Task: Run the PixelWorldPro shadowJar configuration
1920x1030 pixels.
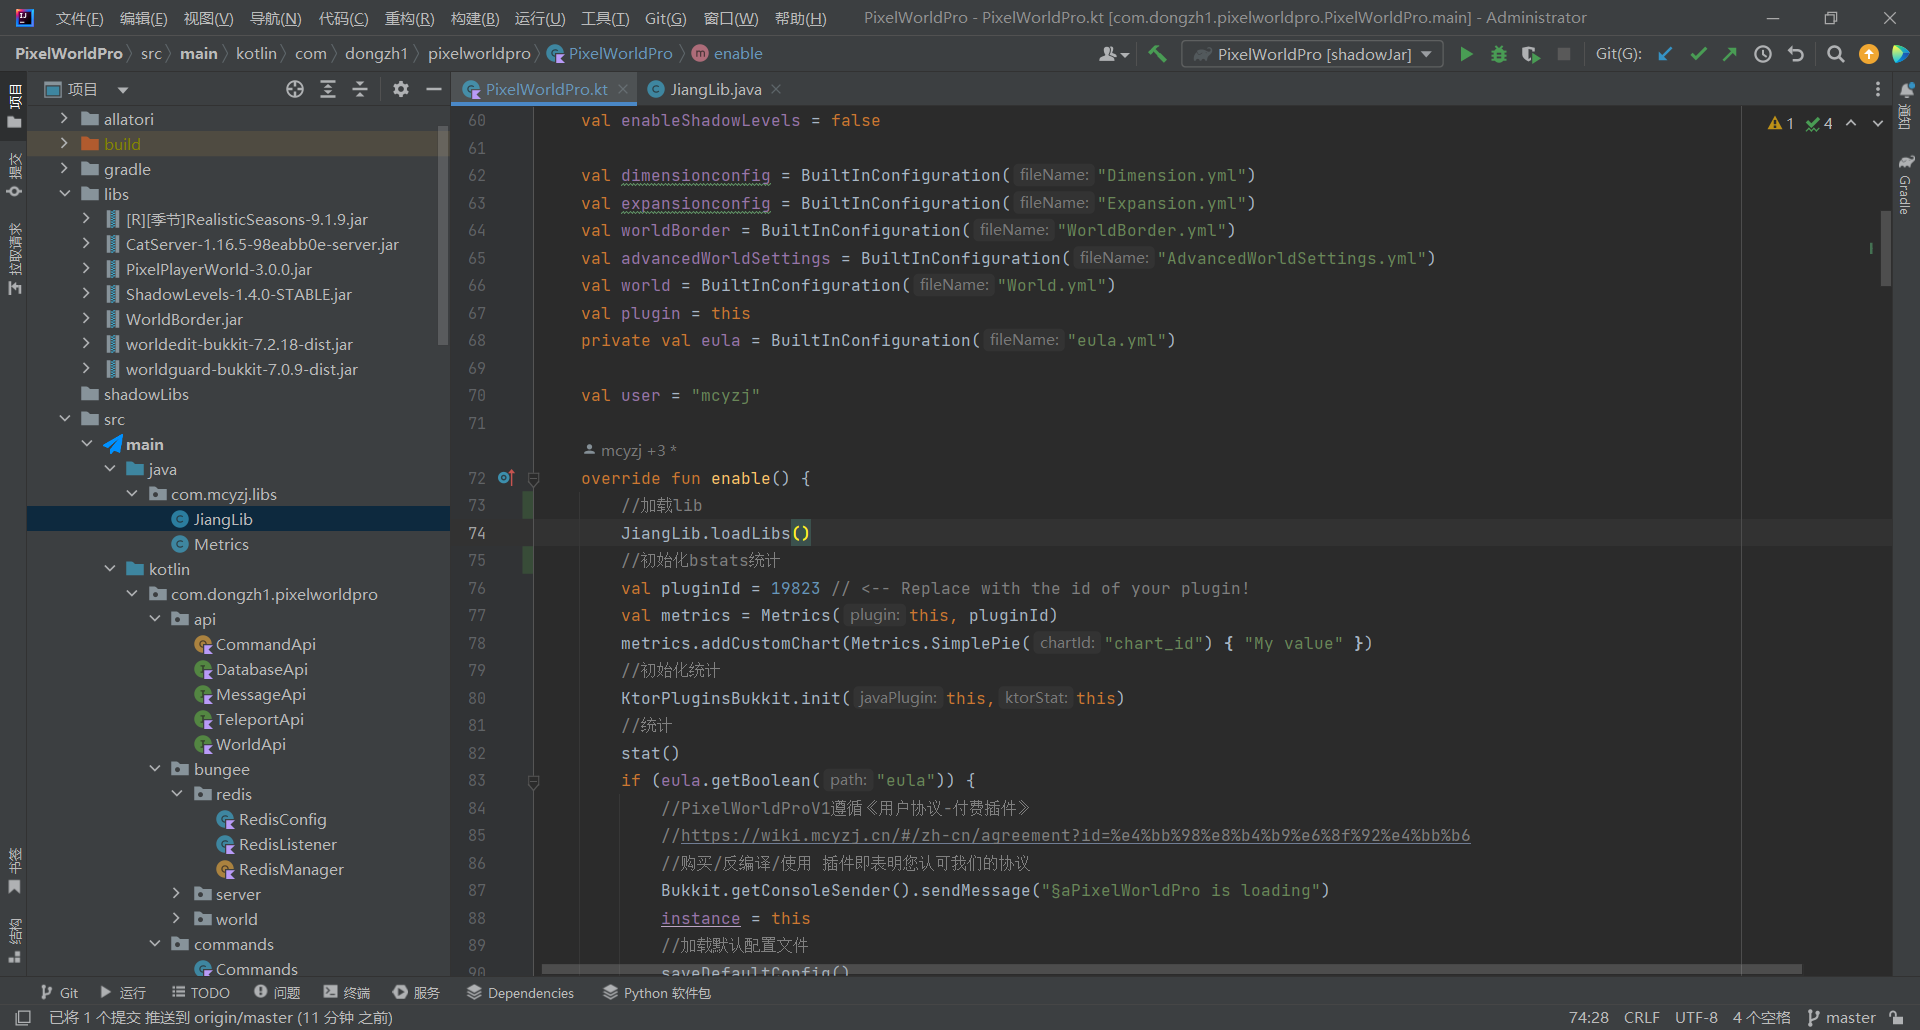Action: pyautogui.click(x=1466, y=54)
